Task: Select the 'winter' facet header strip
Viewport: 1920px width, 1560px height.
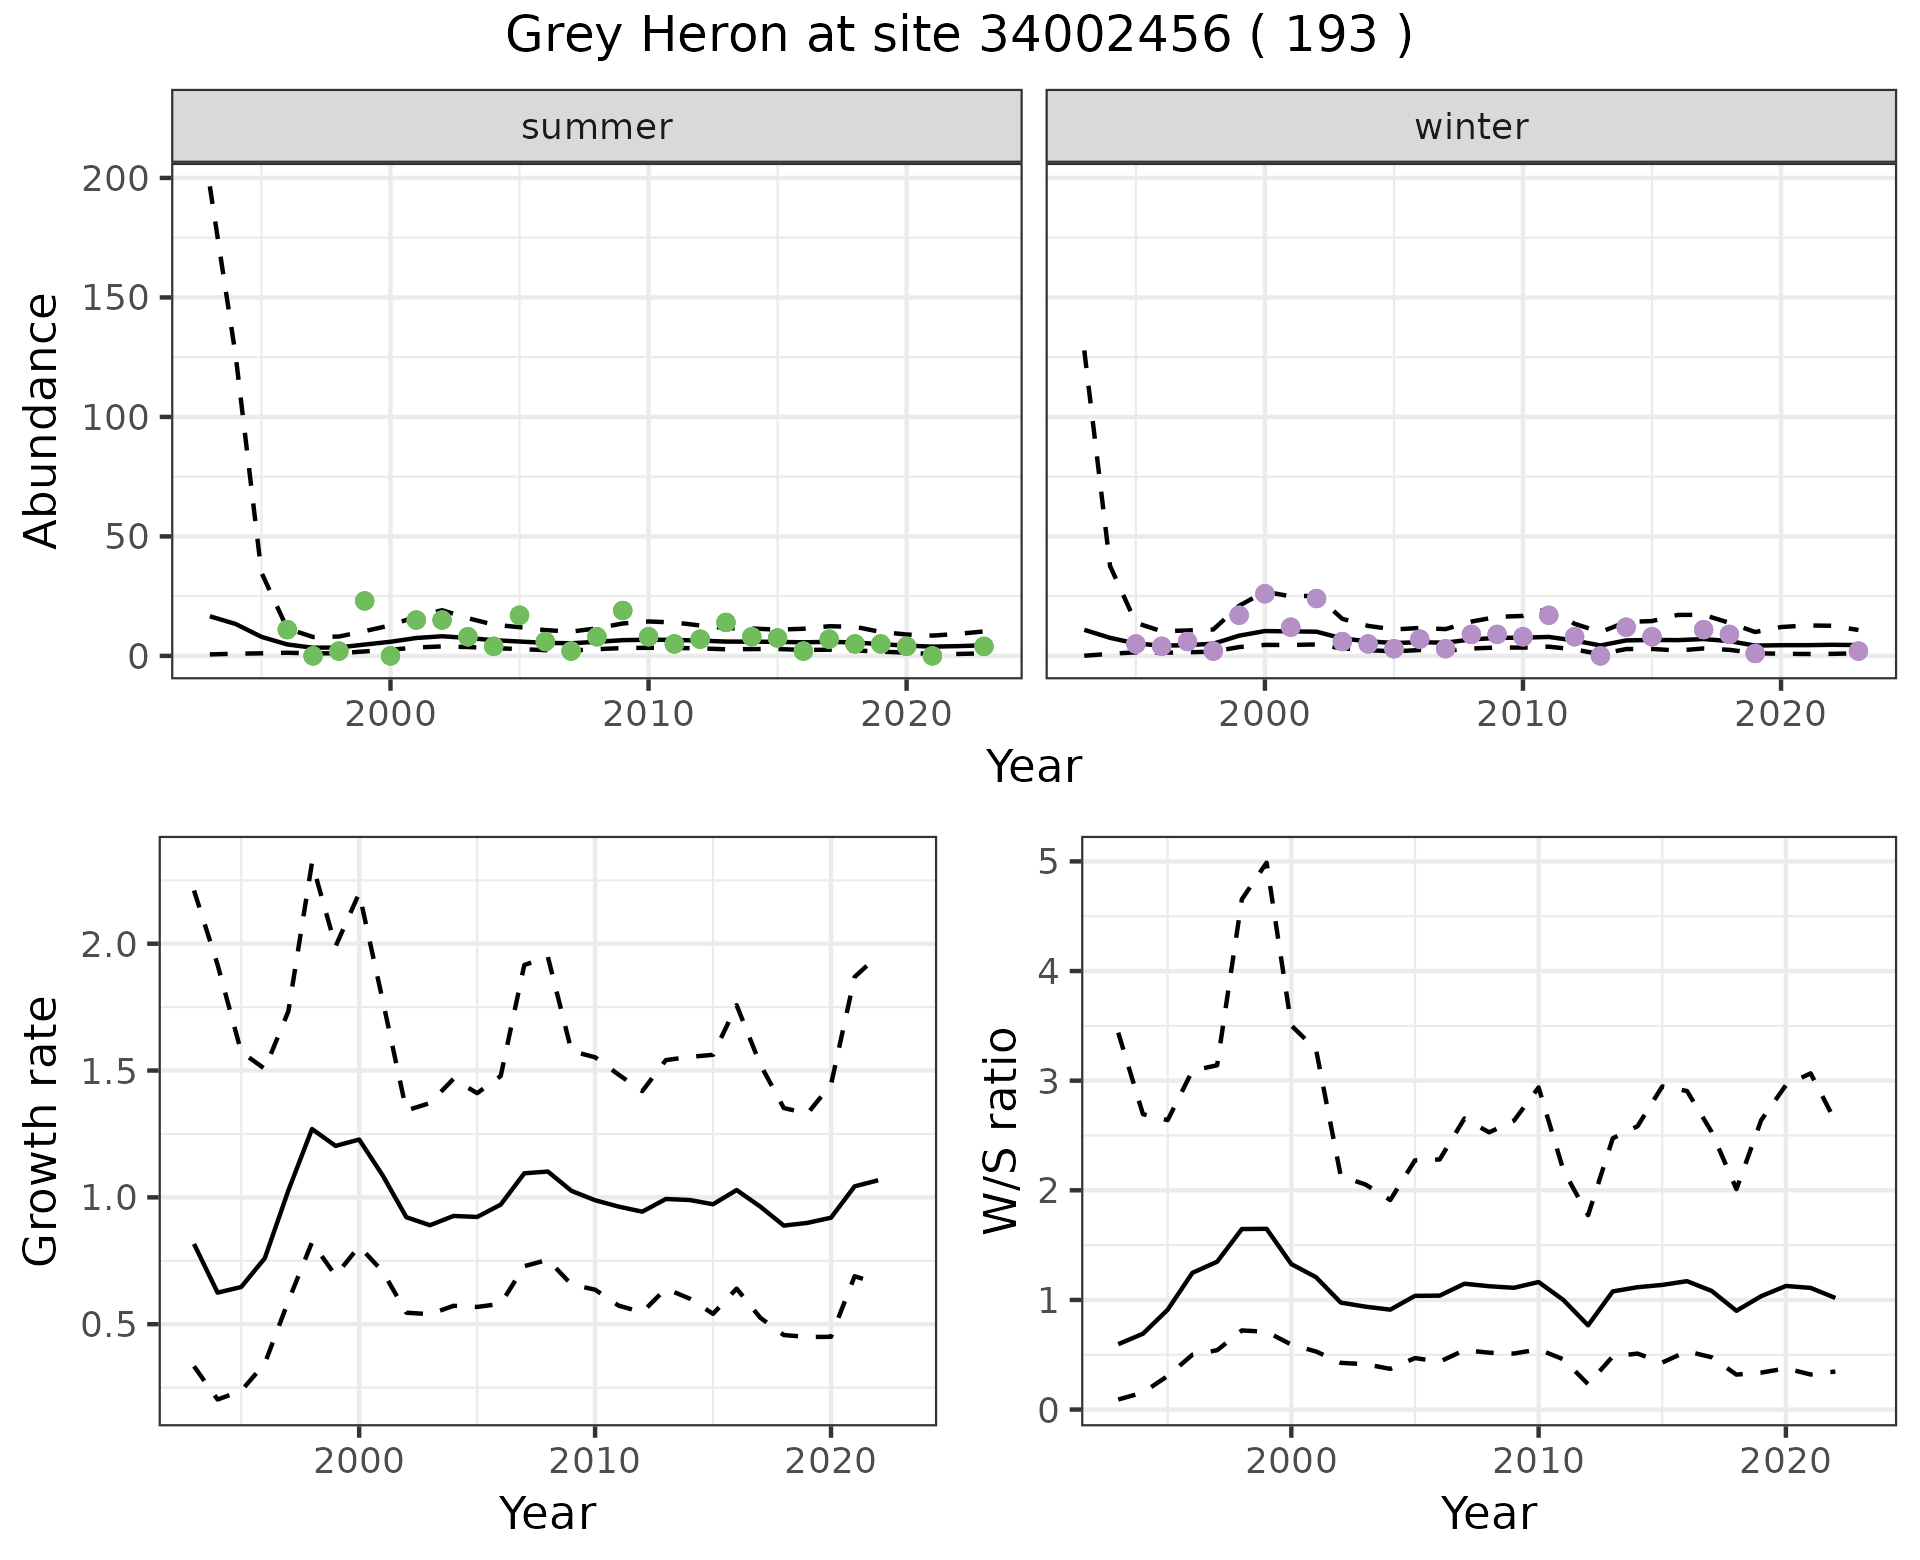Action: (x=1470, y=127)
